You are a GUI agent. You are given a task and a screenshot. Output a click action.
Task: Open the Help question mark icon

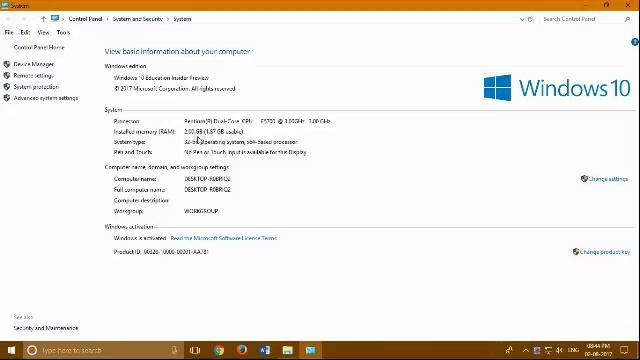tap(635, 42)
